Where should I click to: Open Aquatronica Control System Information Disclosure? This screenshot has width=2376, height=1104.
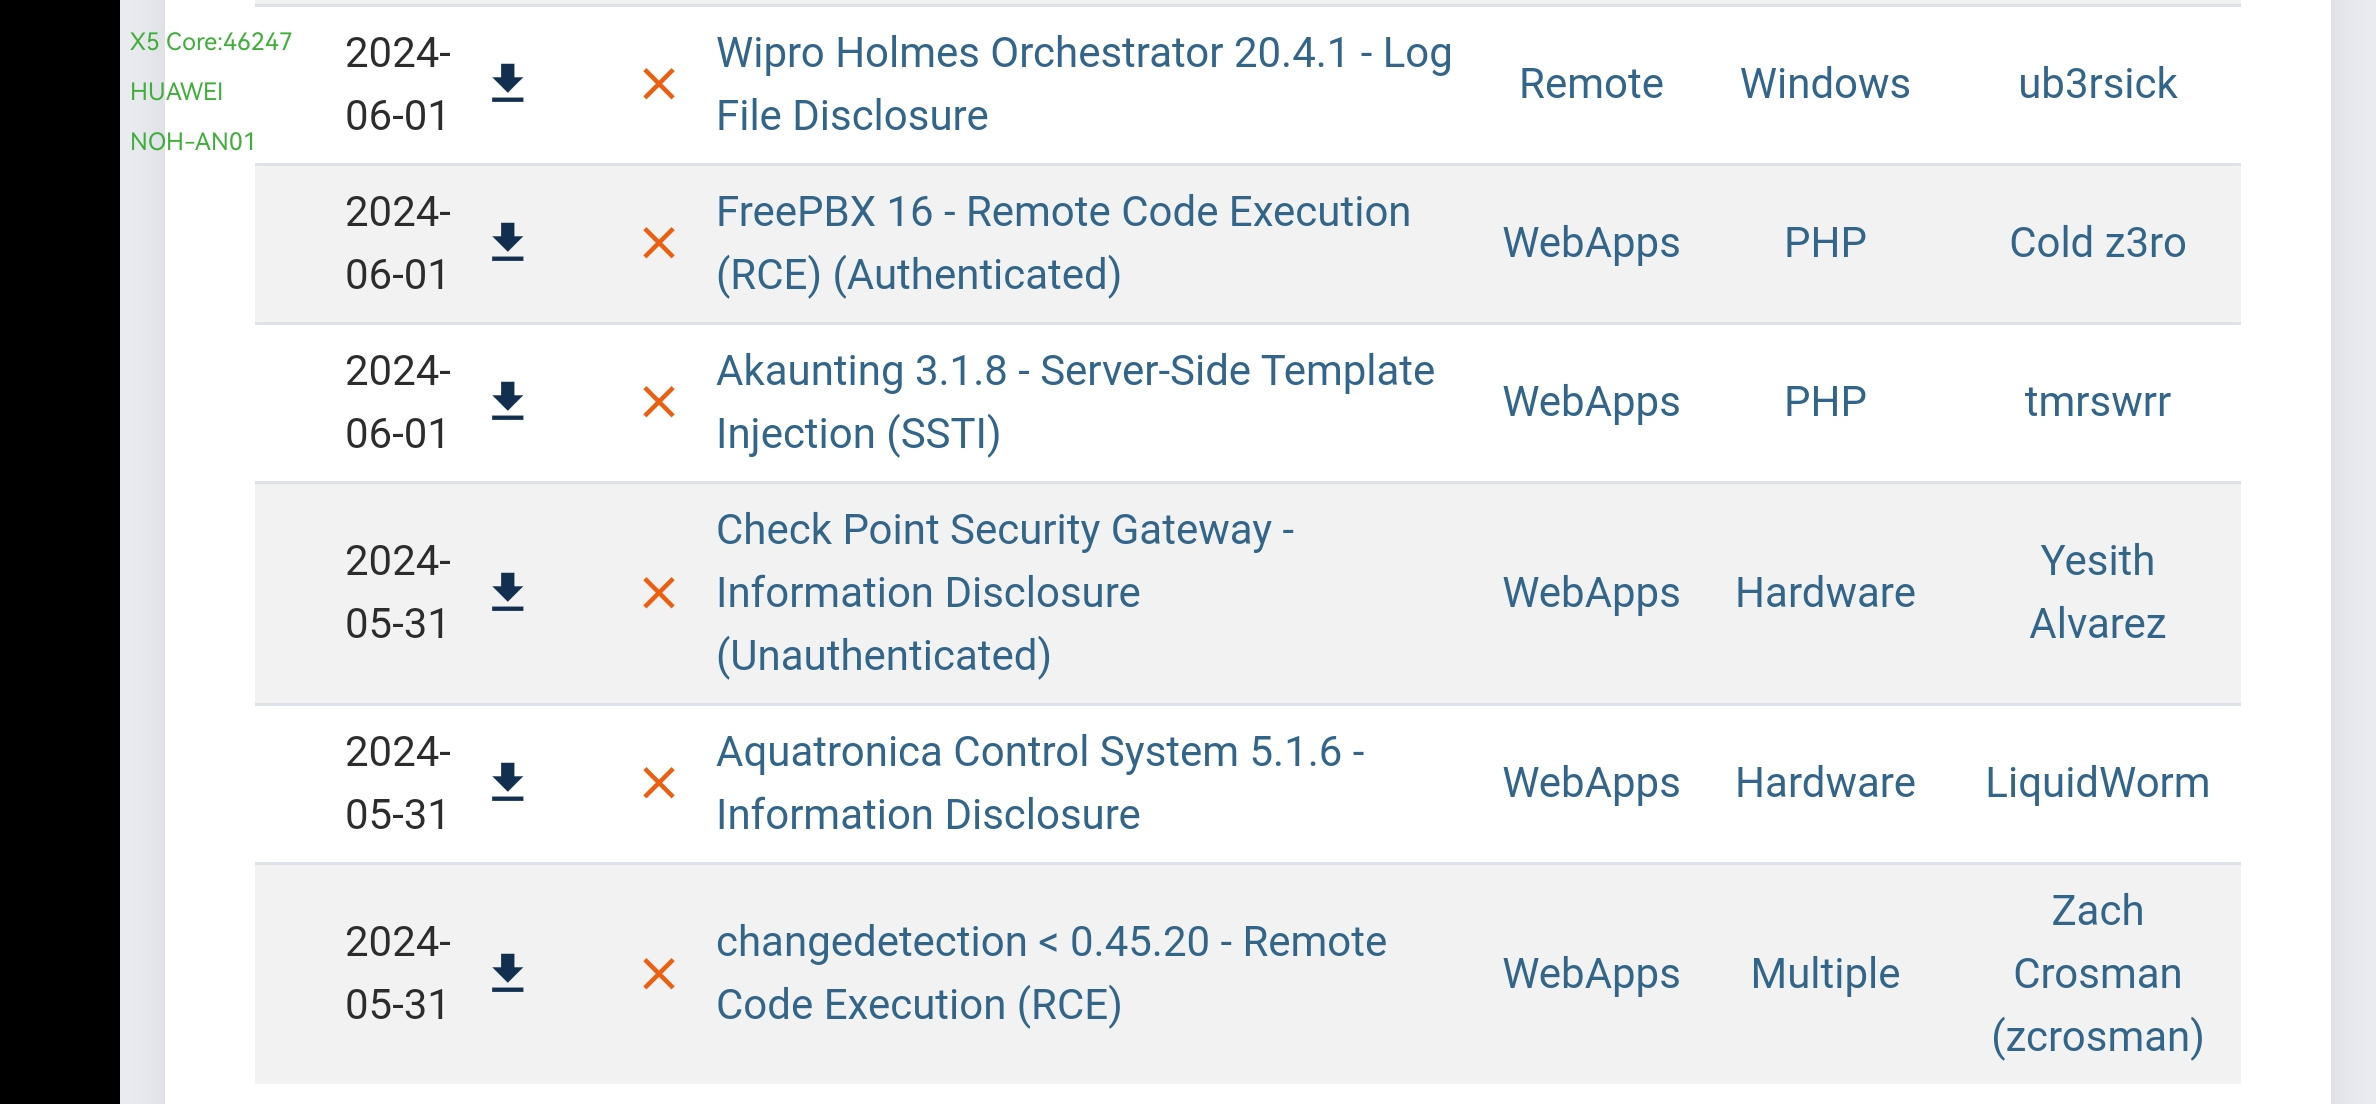[1040, 783]
